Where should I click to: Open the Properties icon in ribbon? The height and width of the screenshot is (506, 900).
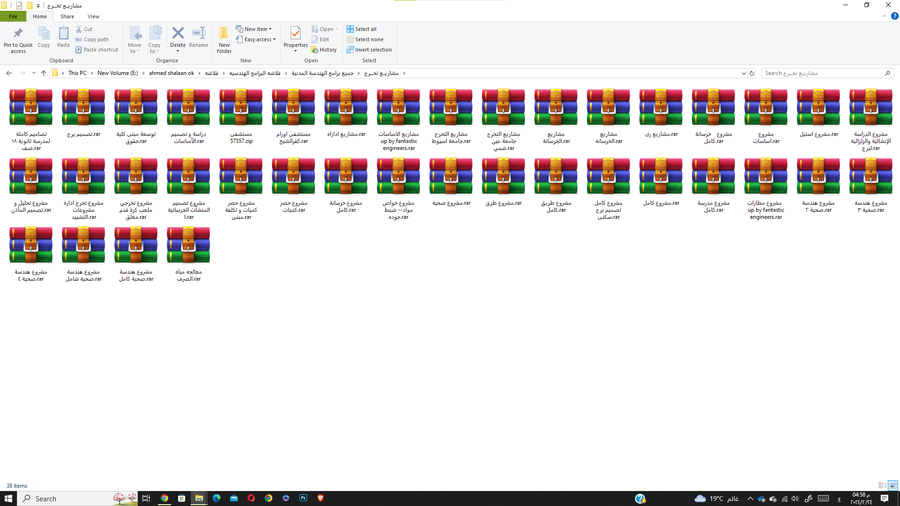pos(295,38)
